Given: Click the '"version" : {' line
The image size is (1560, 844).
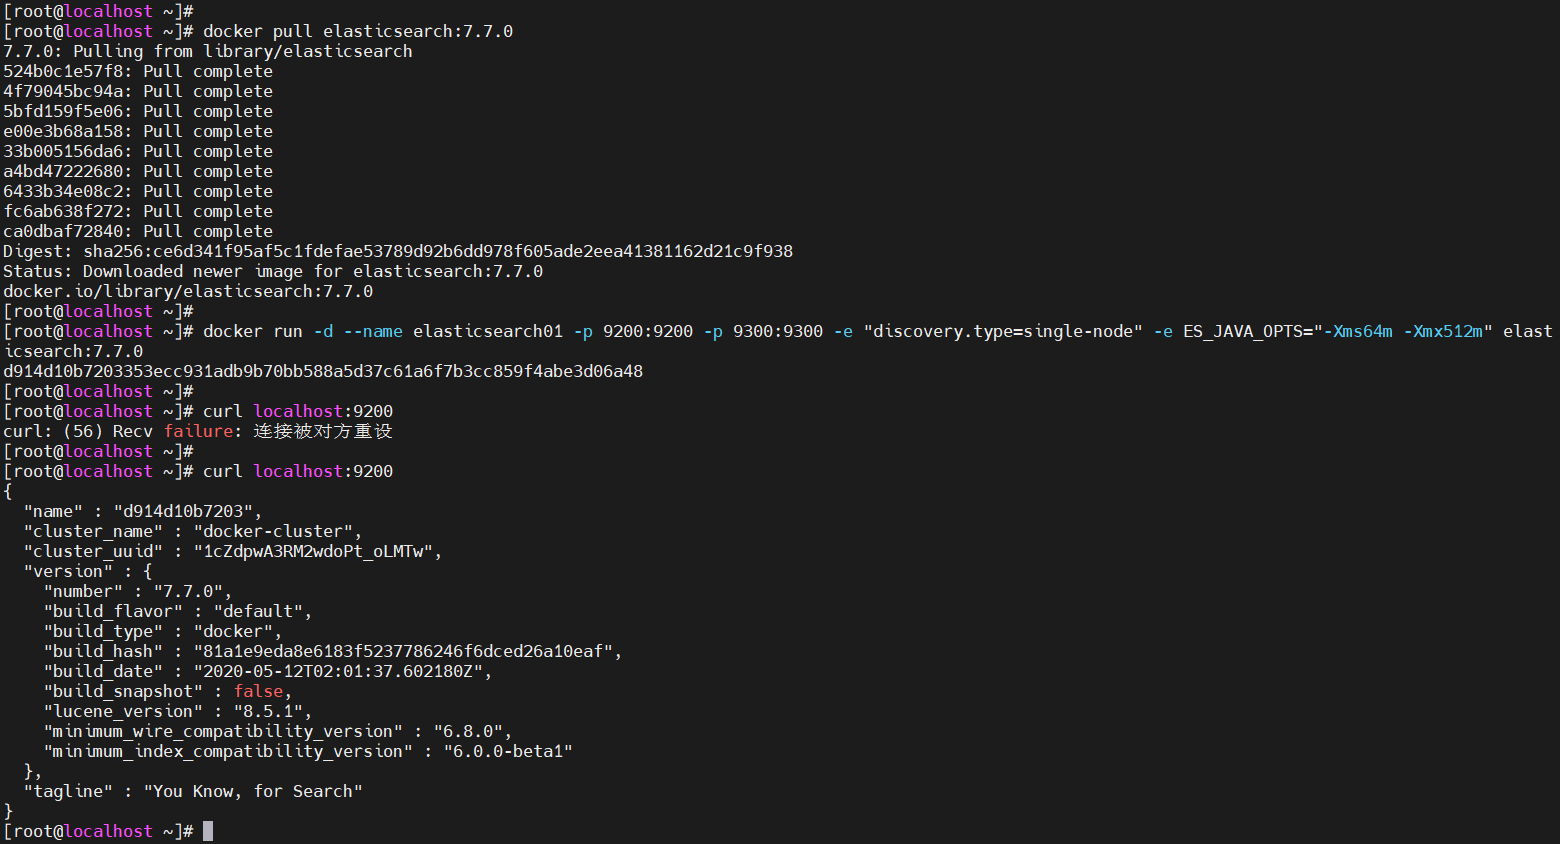Looking at the screenshot, I should tap(88, 571).
